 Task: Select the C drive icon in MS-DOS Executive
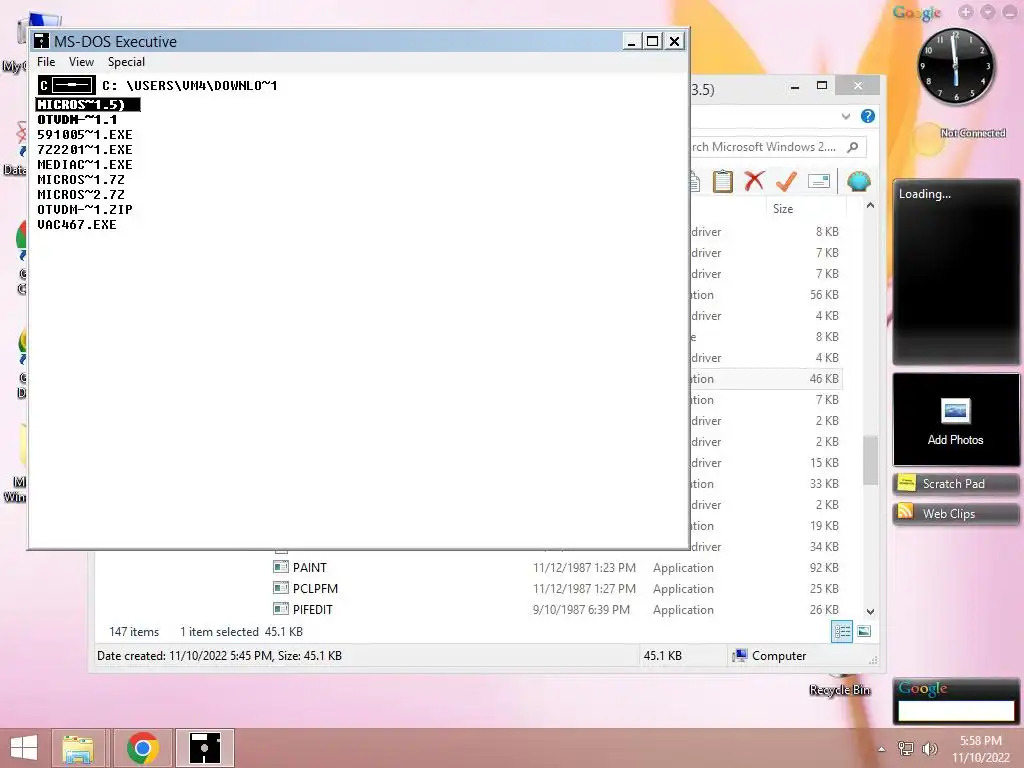66,85
